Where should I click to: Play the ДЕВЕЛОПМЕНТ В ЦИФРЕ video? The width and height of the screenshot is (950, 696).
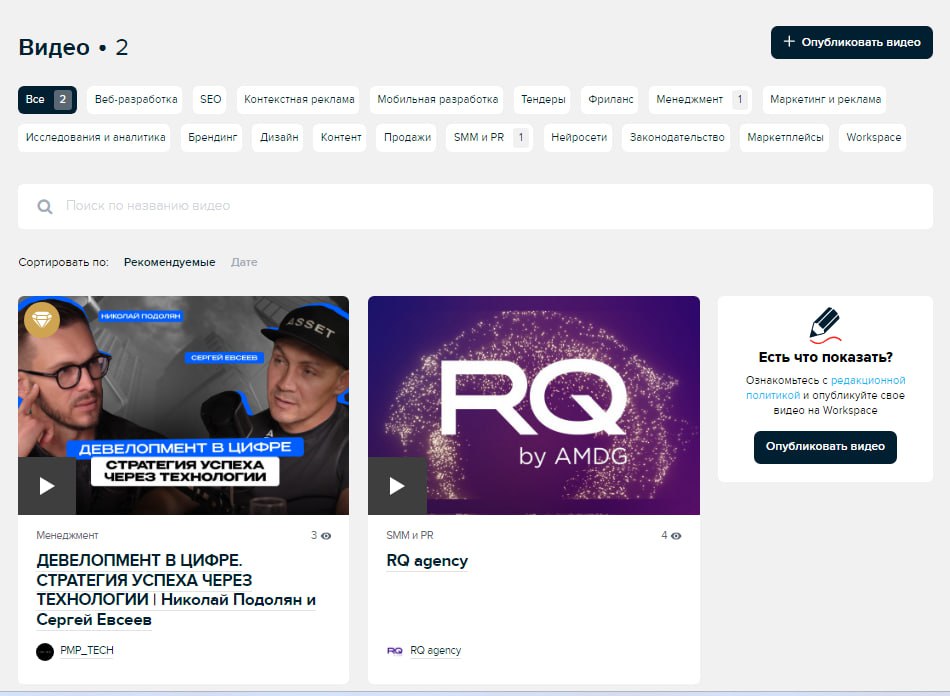click(x=47, y=486)
